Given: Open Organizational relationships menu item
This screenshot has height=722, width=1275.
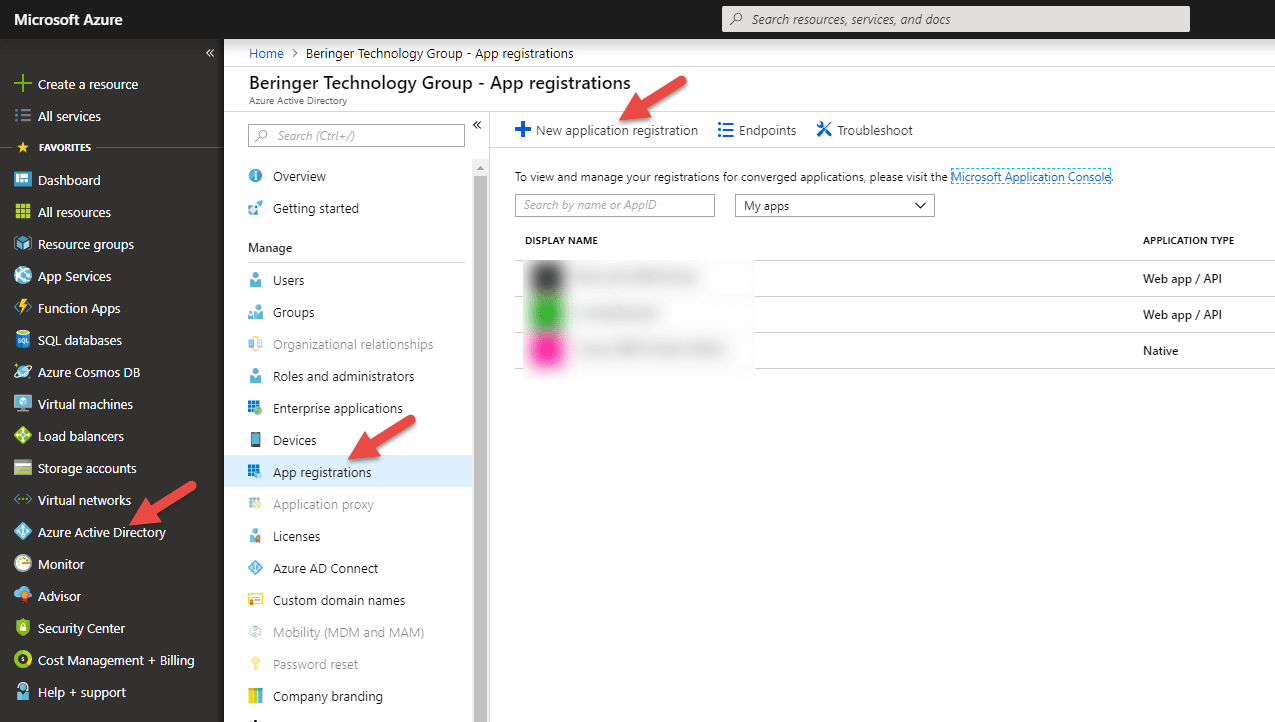Looking at the screenshot, I should (x=348, y=344).
